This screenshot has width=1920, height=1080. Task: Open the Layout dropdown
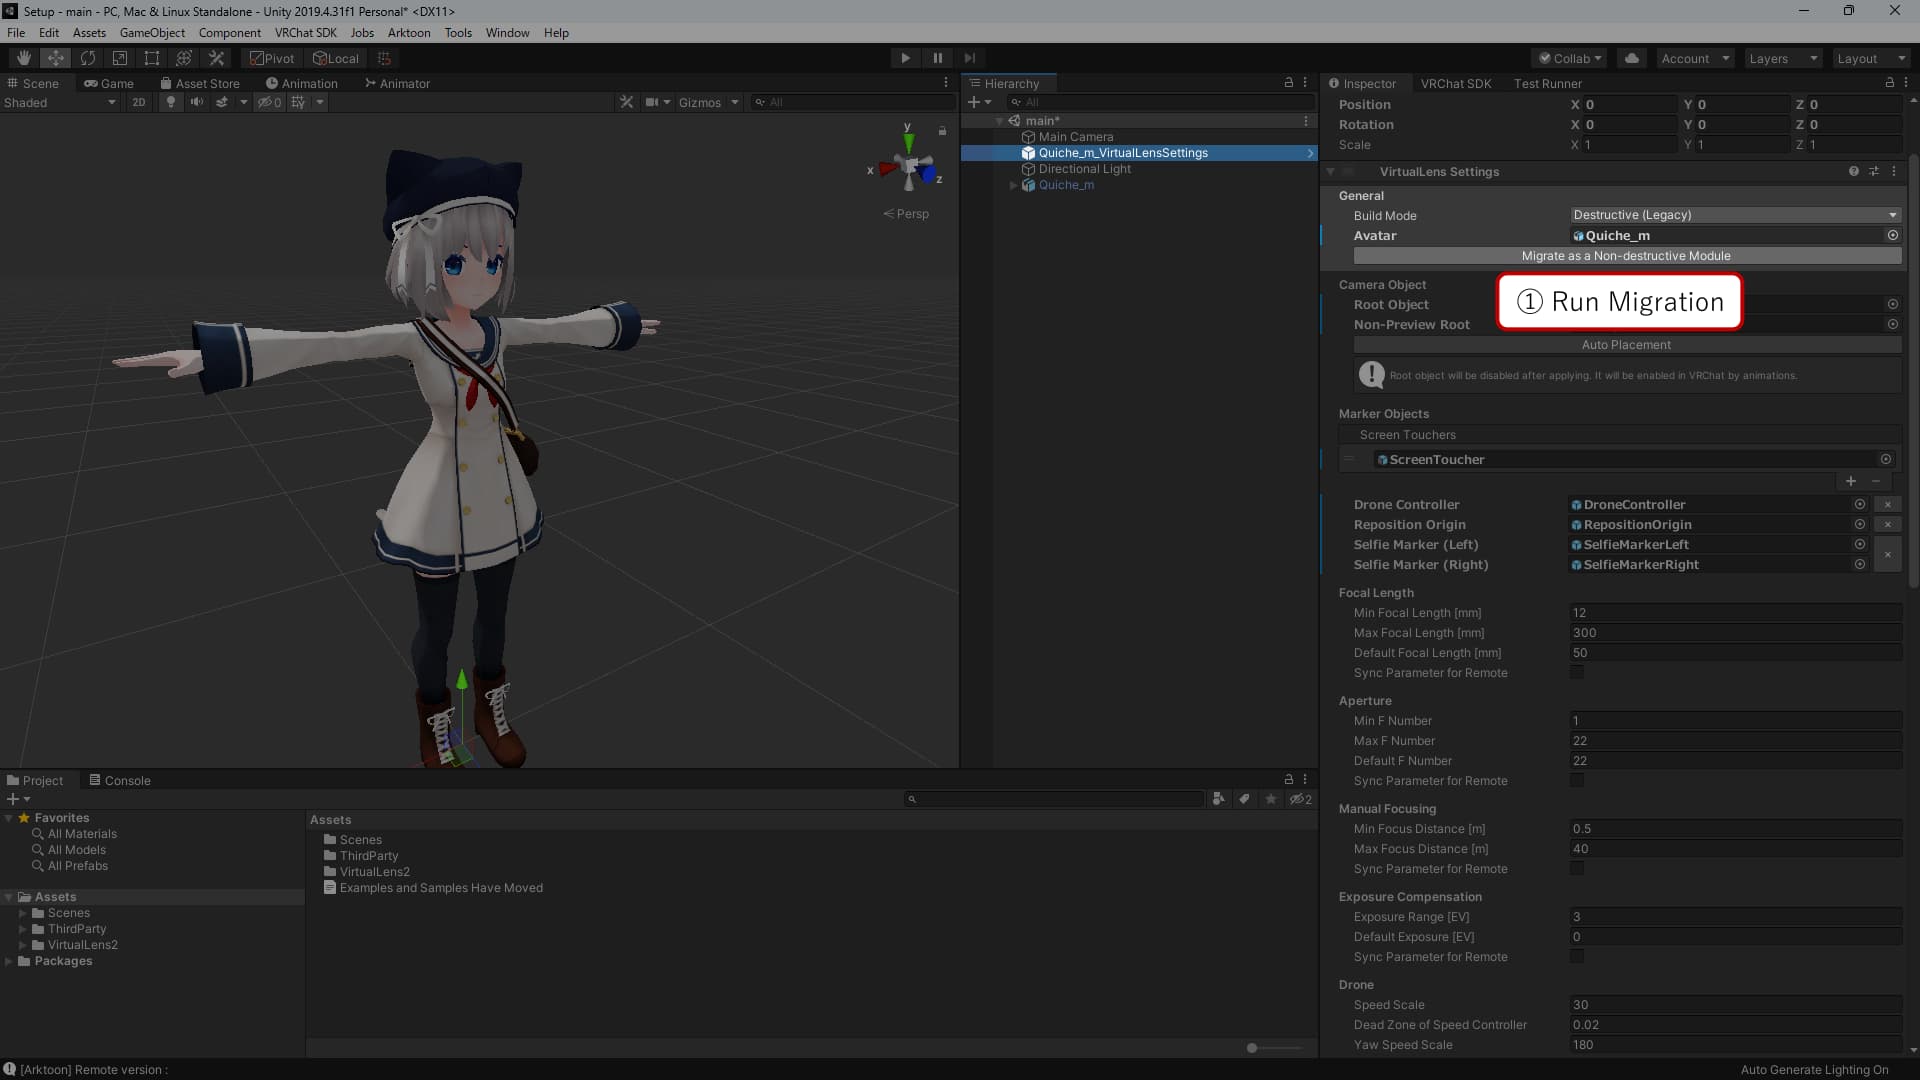coord(1871,58)
